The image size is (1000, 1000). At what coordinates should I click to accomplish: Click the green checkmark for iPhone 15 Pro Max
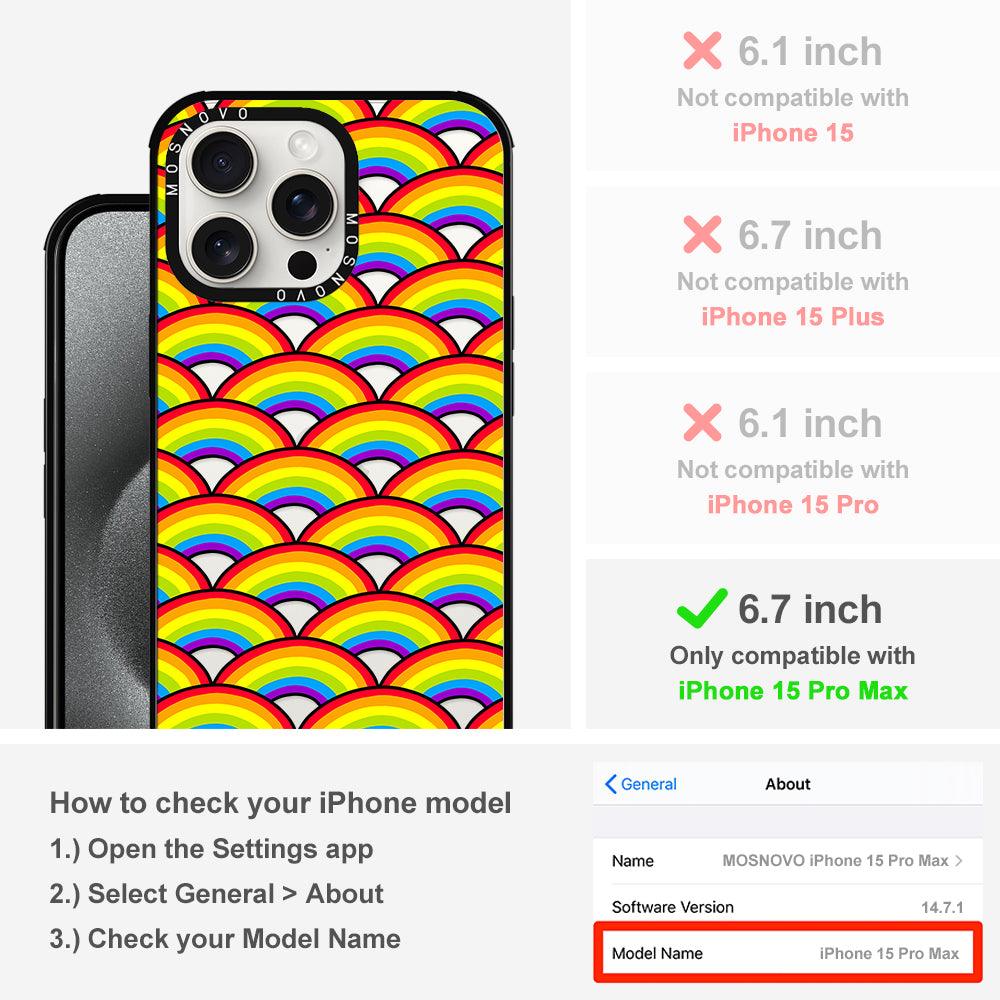click(702, 608)
